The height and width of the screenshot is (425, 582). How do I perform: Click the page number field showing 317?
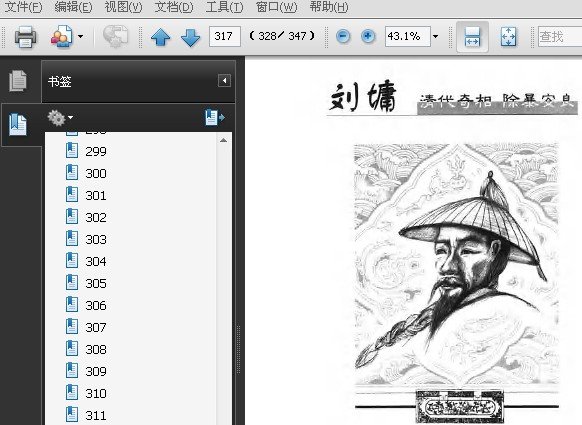pos(225,36)
